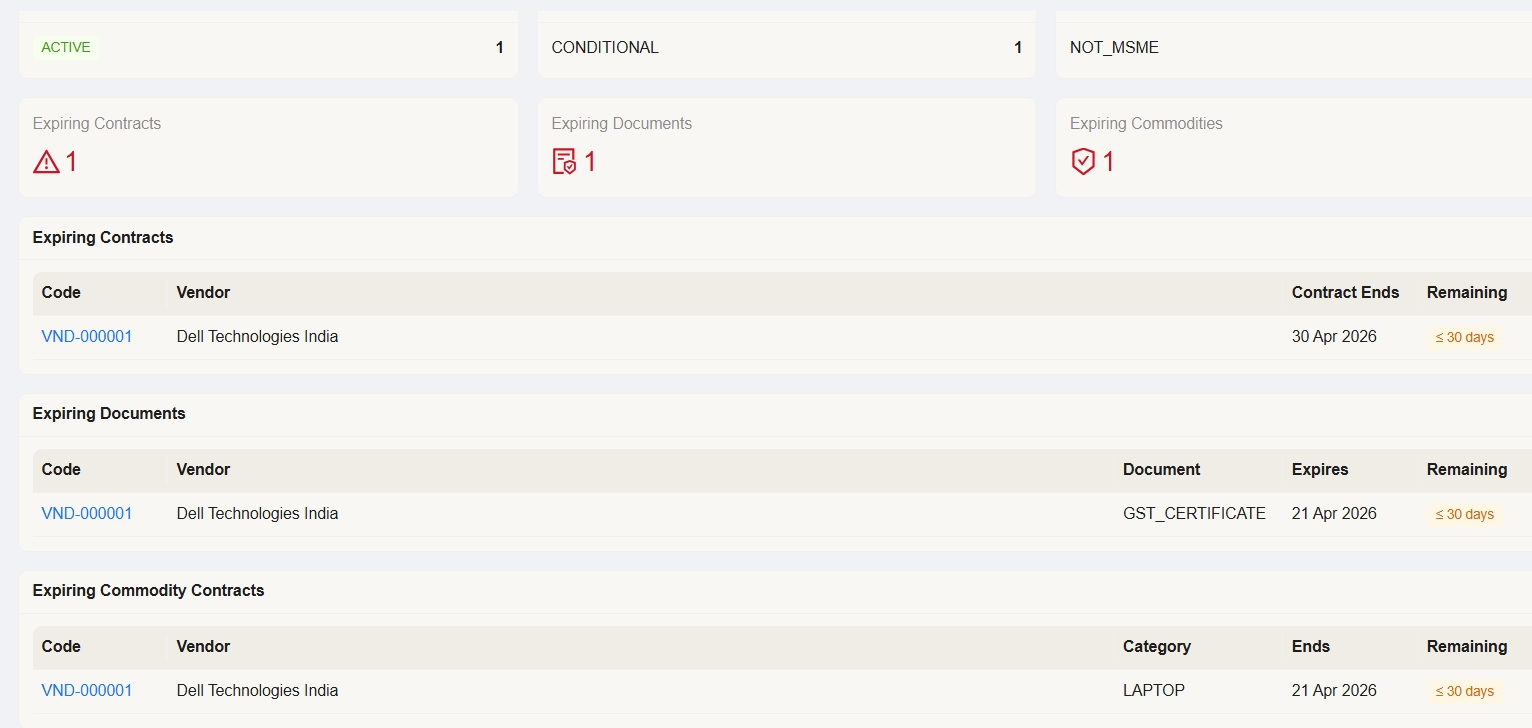Click the green ACTIVE status badge
1532x728 pixels.
coord(66,47)
